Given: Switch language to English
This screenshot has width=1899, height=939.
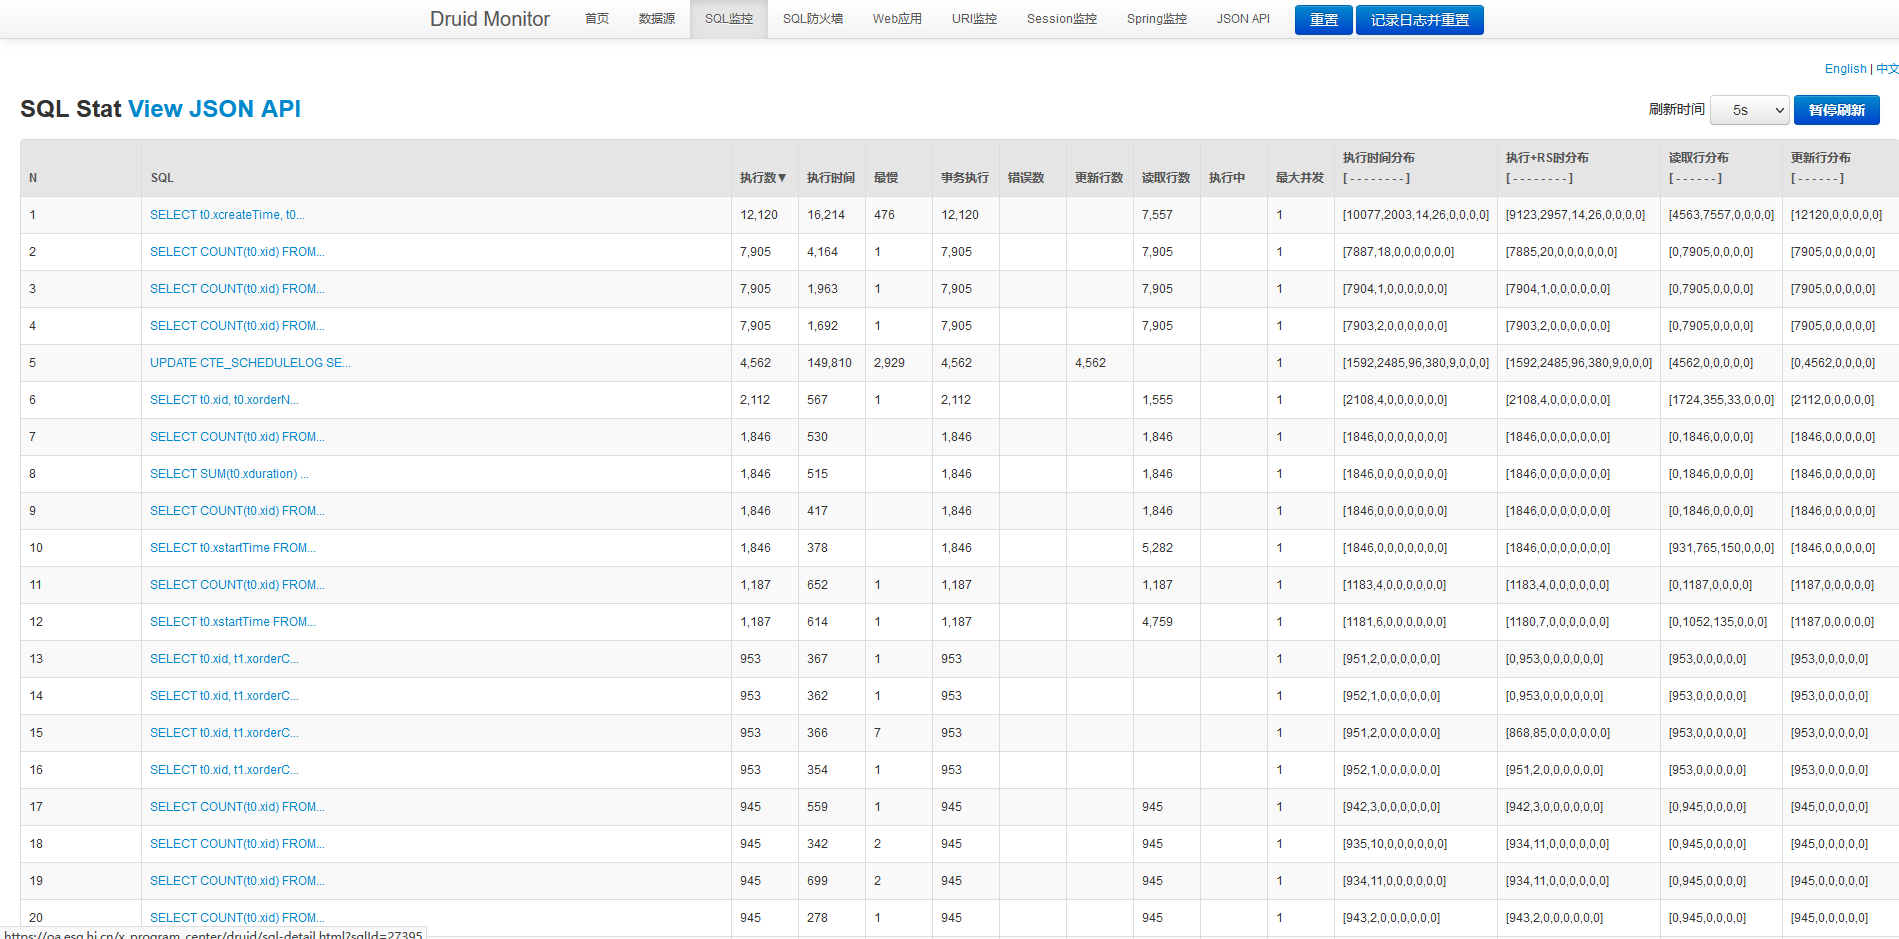Looking at the screenshot, I should (x=1845, y=69).
